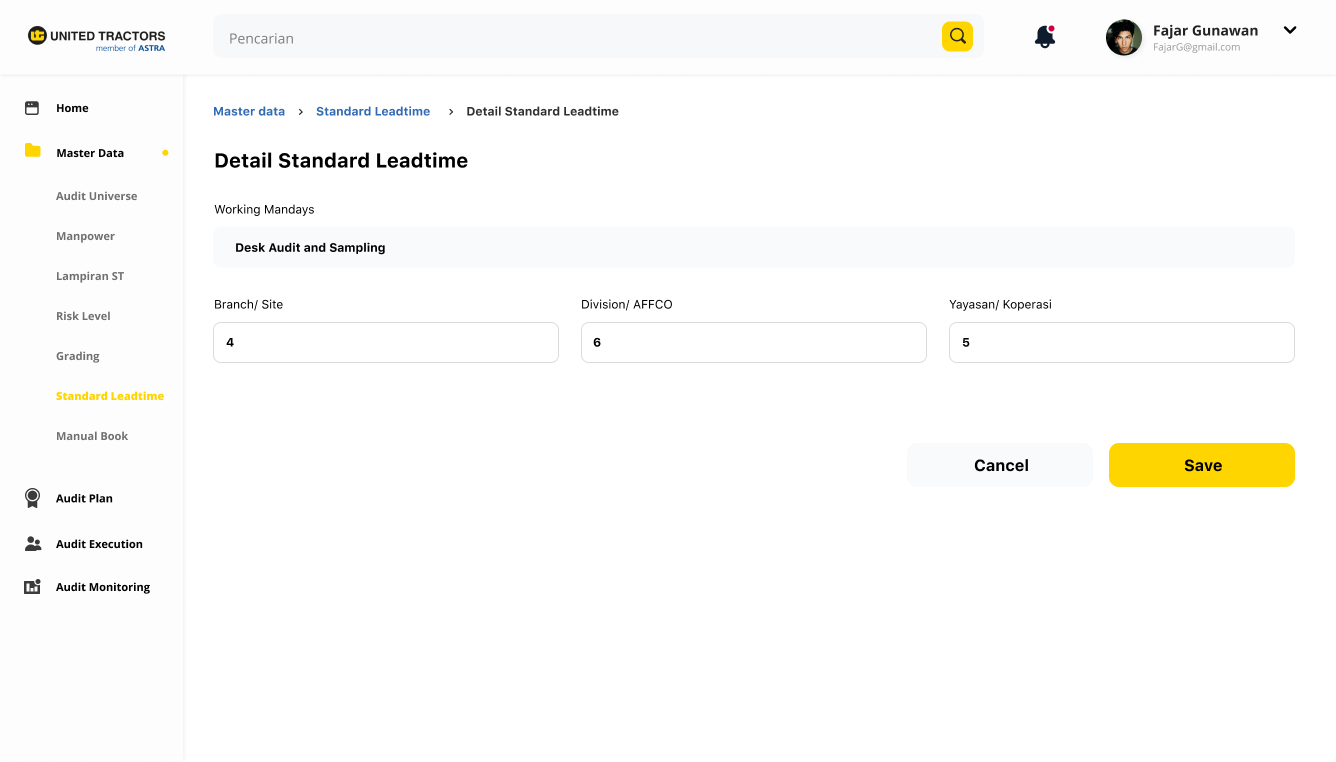Go to Risk Level page
Viewport: 1336px width, 762px height.
coord(83,316)
